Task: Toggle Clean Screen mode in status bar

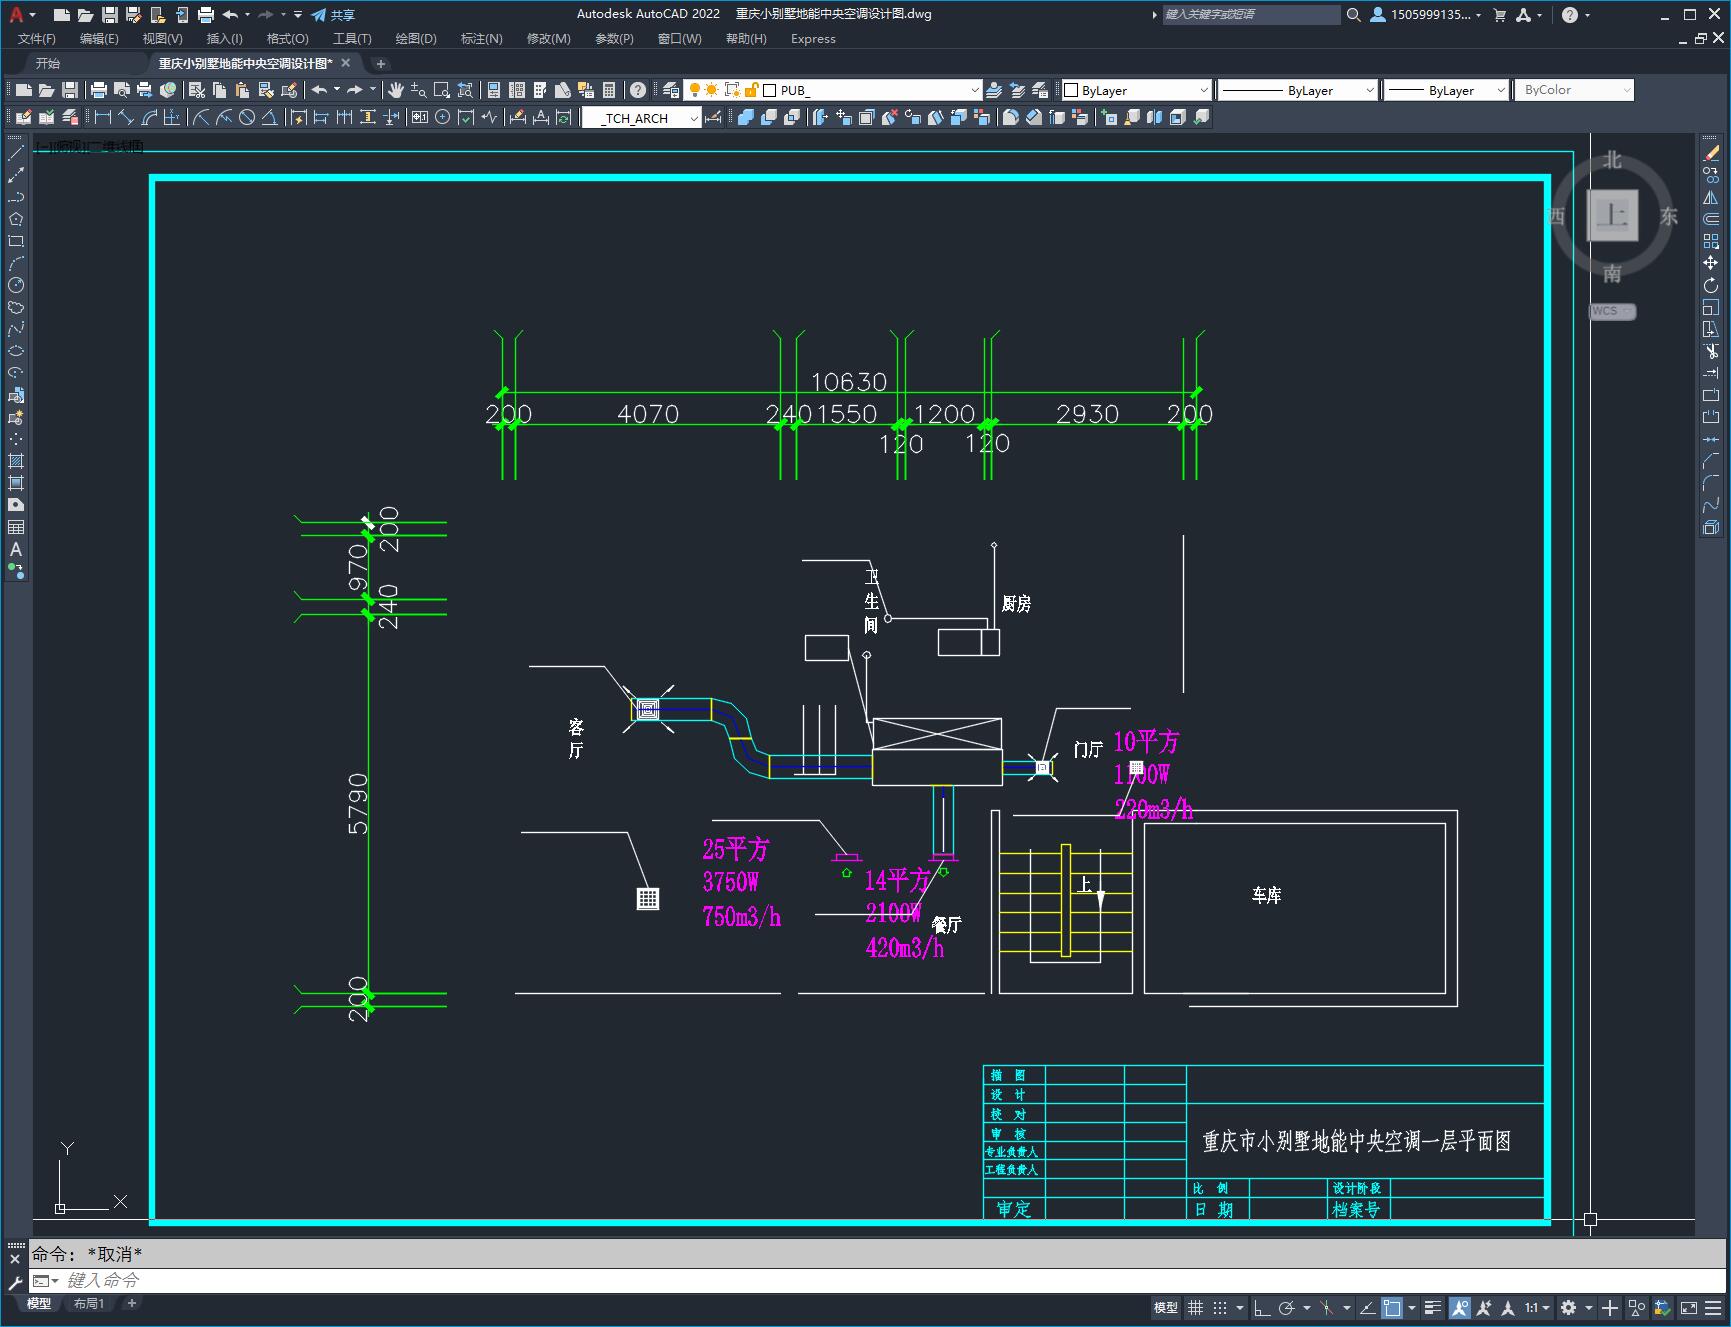Action: pos(1689,1307)
